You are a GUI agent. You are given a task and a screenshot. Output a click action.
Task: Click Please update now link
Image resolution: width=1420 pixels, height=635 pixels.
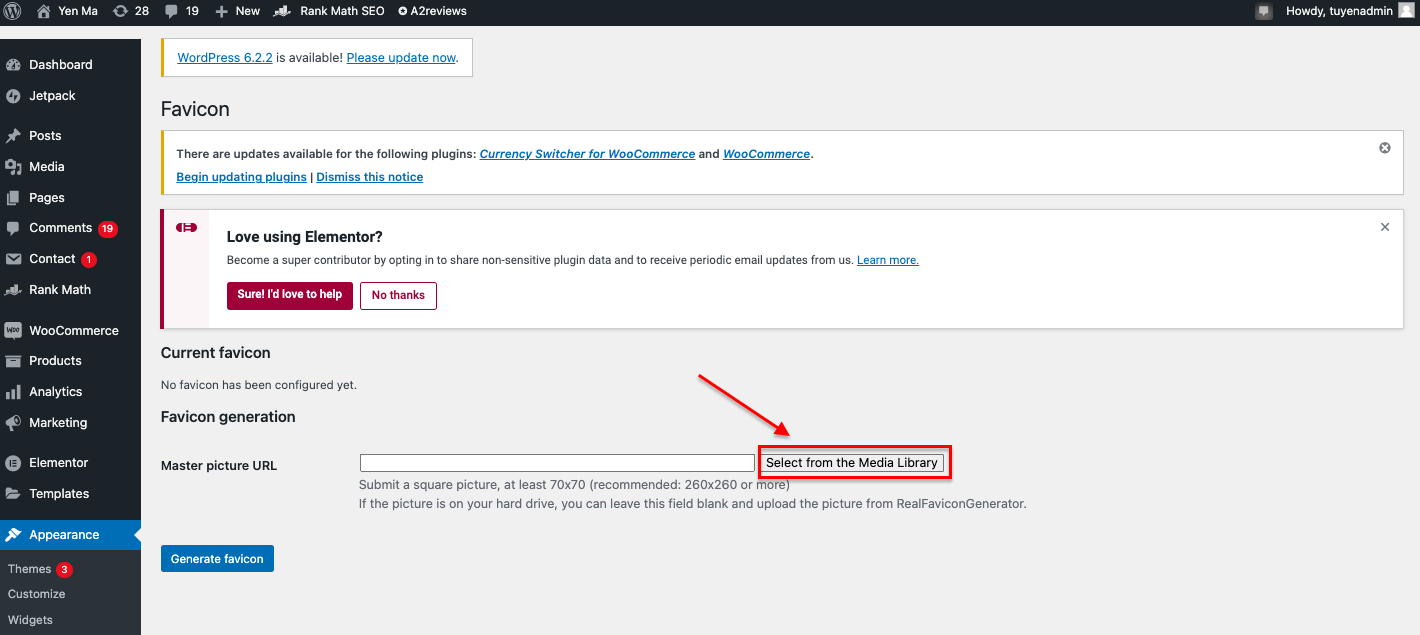(401, 58)
